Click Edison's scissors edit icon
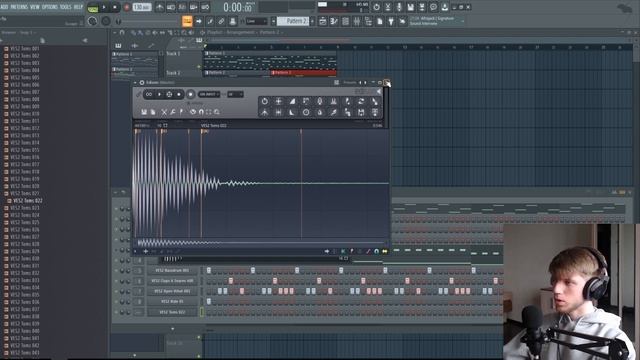Image resolution: width=640 pixels, height=360 pixels. click(x=164, y=112)
